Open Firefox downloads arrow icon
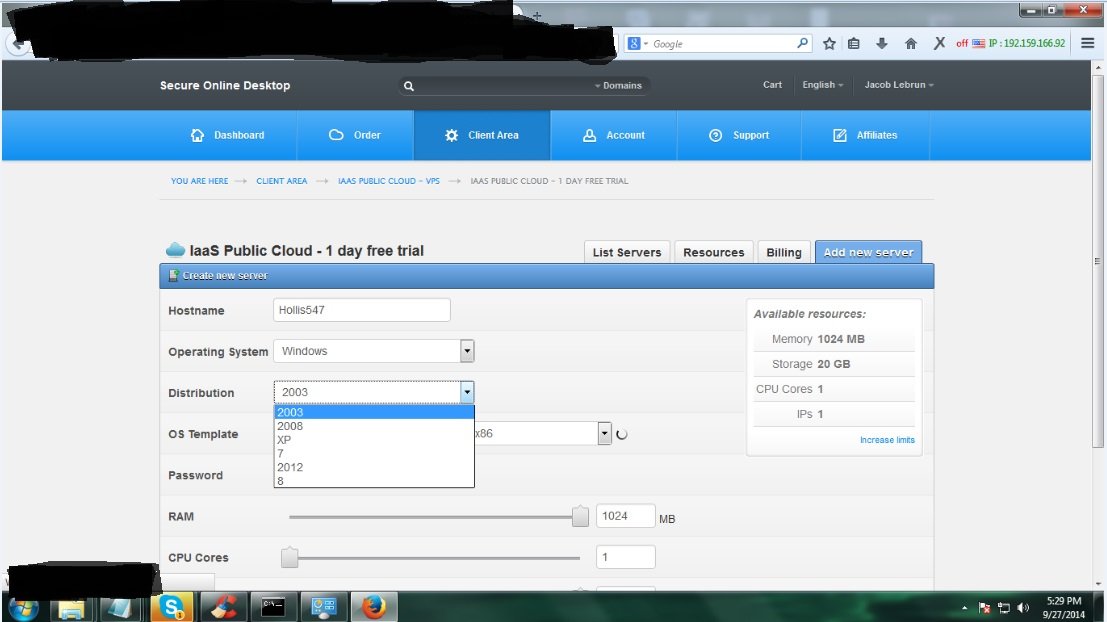 click(x=882, y=44)
